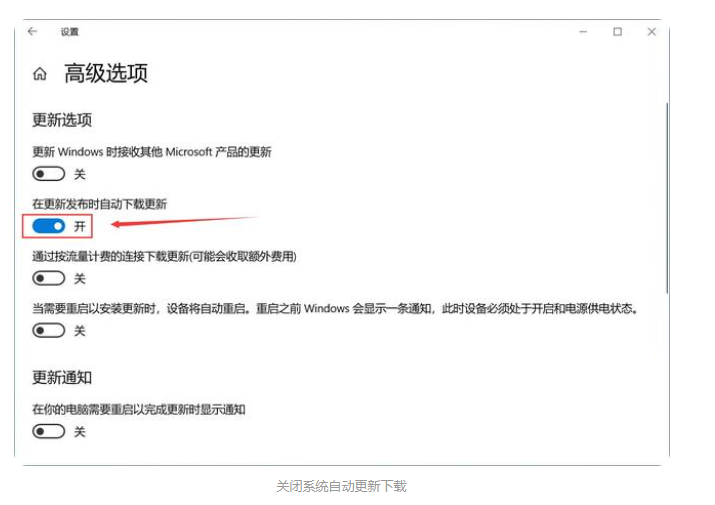Enable the restart notification toggle

coord(49,431)
